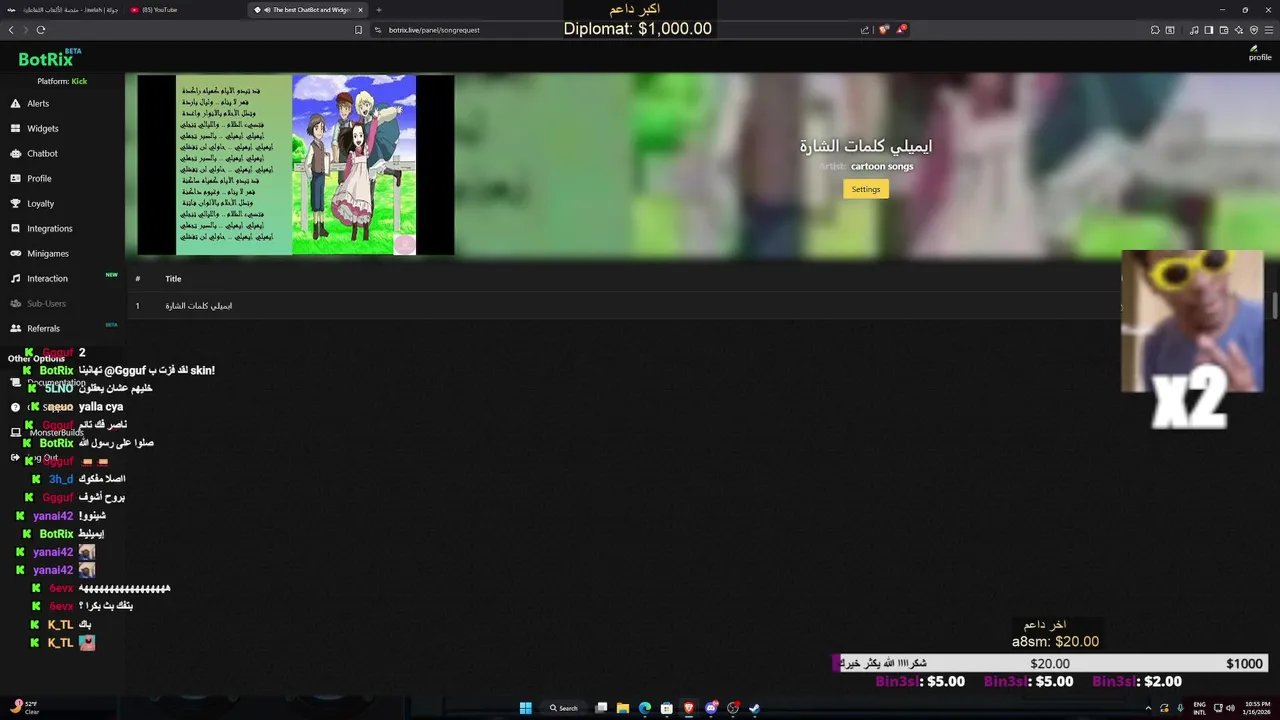
Task: Open Discord from the taskbar
Action: coord(711,708)
